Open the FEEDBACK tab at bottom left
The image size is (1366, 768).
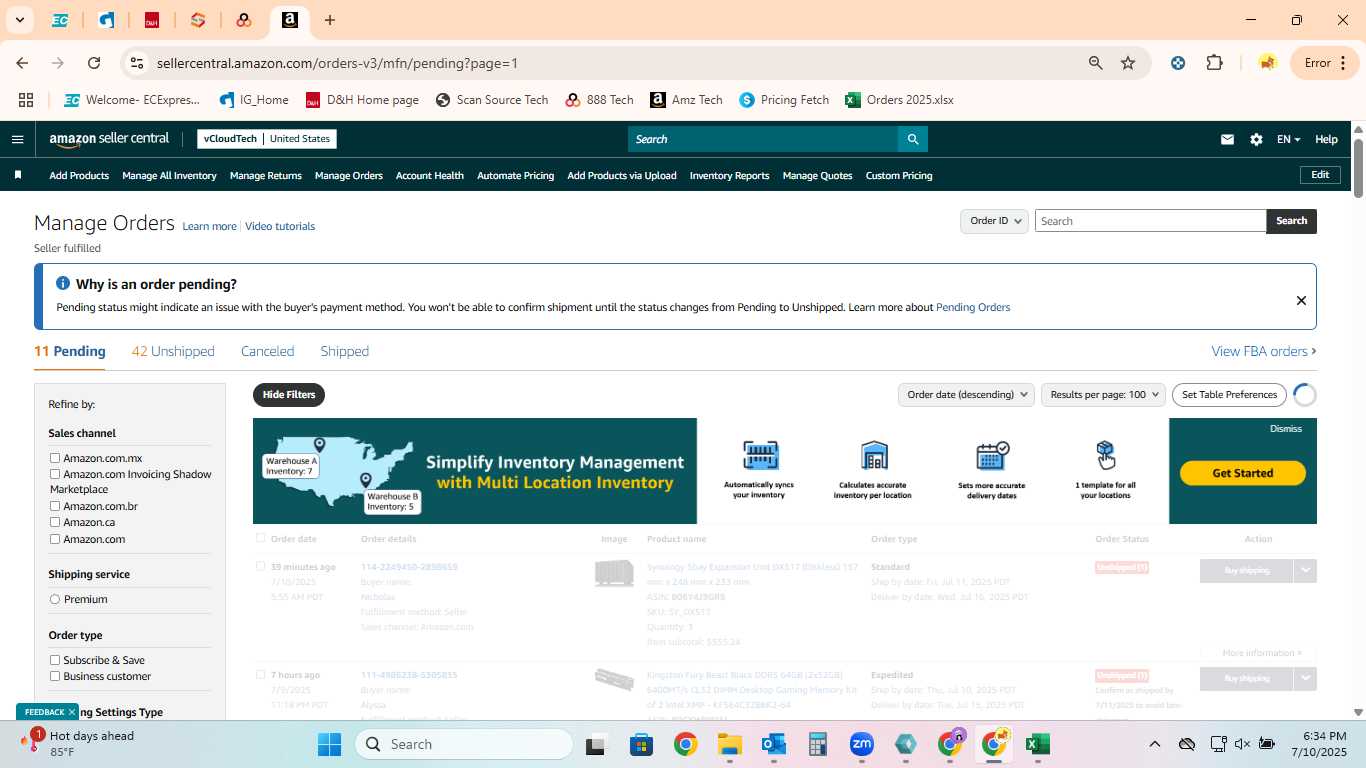coord(46,712)
